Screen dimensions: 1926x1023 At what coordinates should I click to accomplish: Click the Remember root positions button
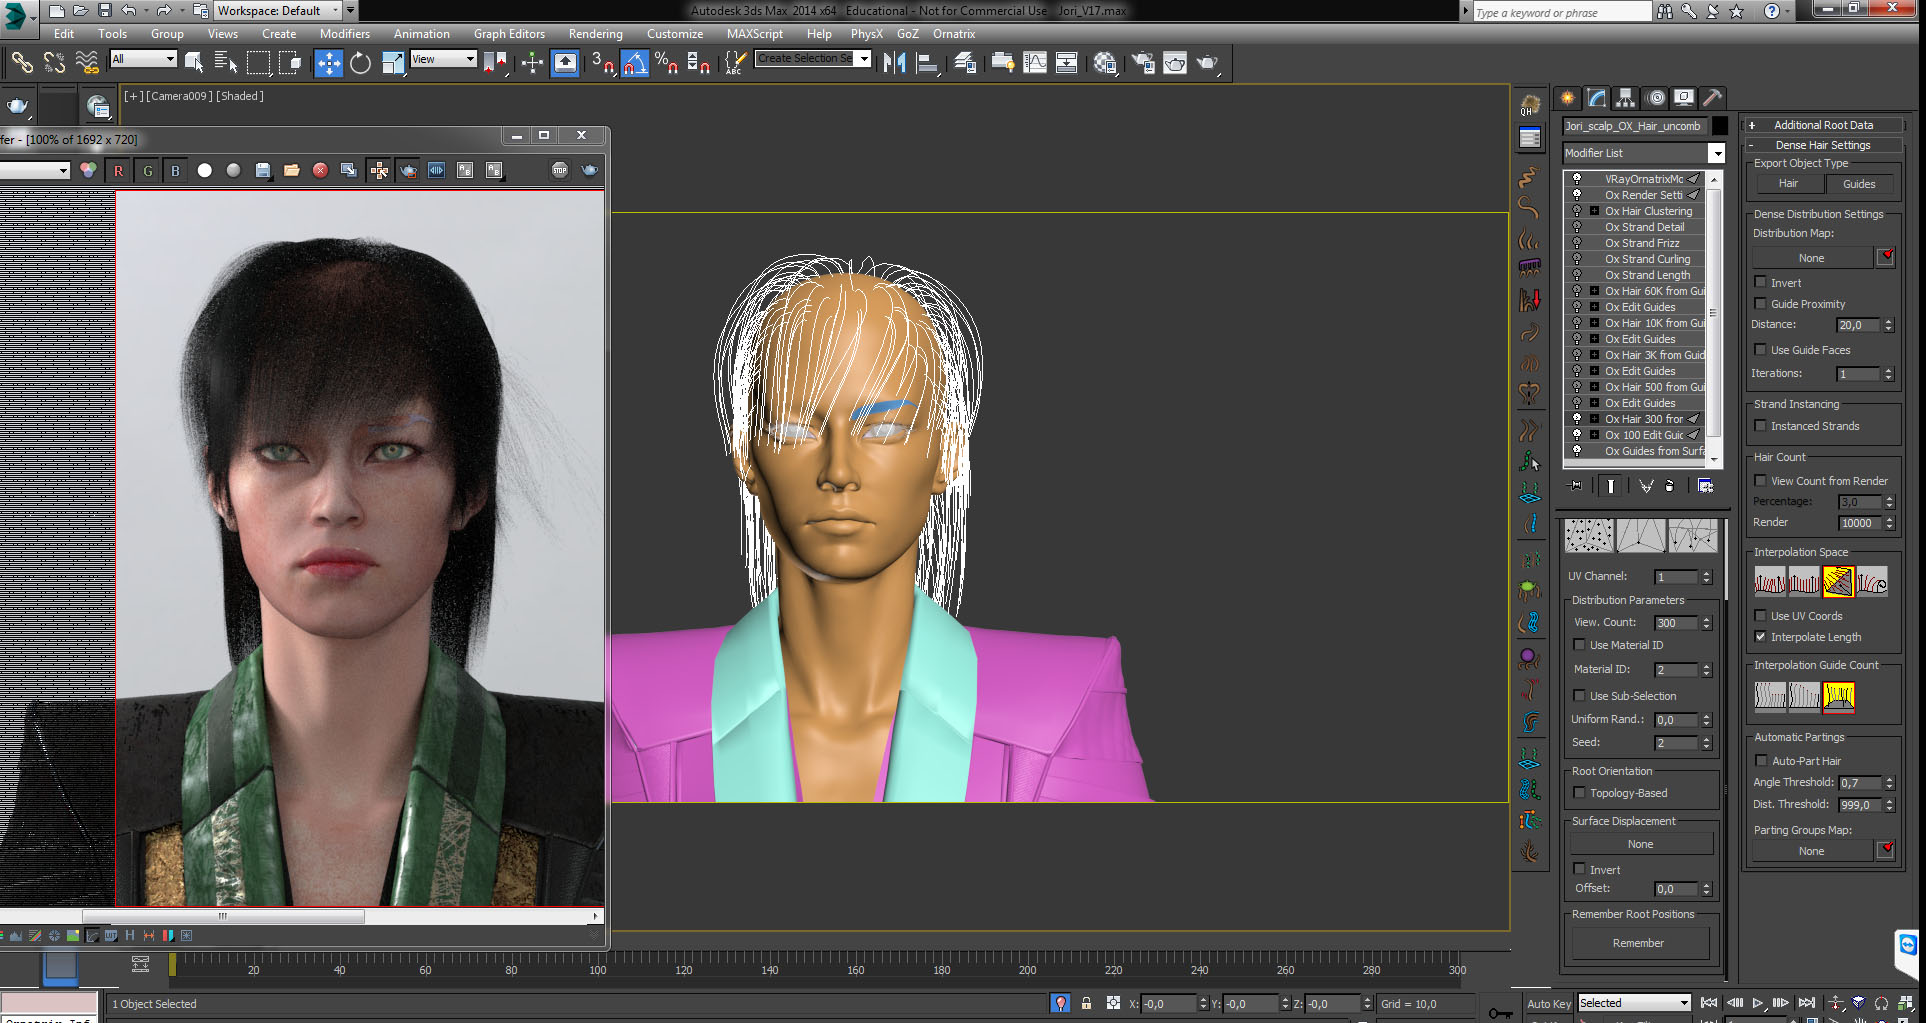[1638, 943]
